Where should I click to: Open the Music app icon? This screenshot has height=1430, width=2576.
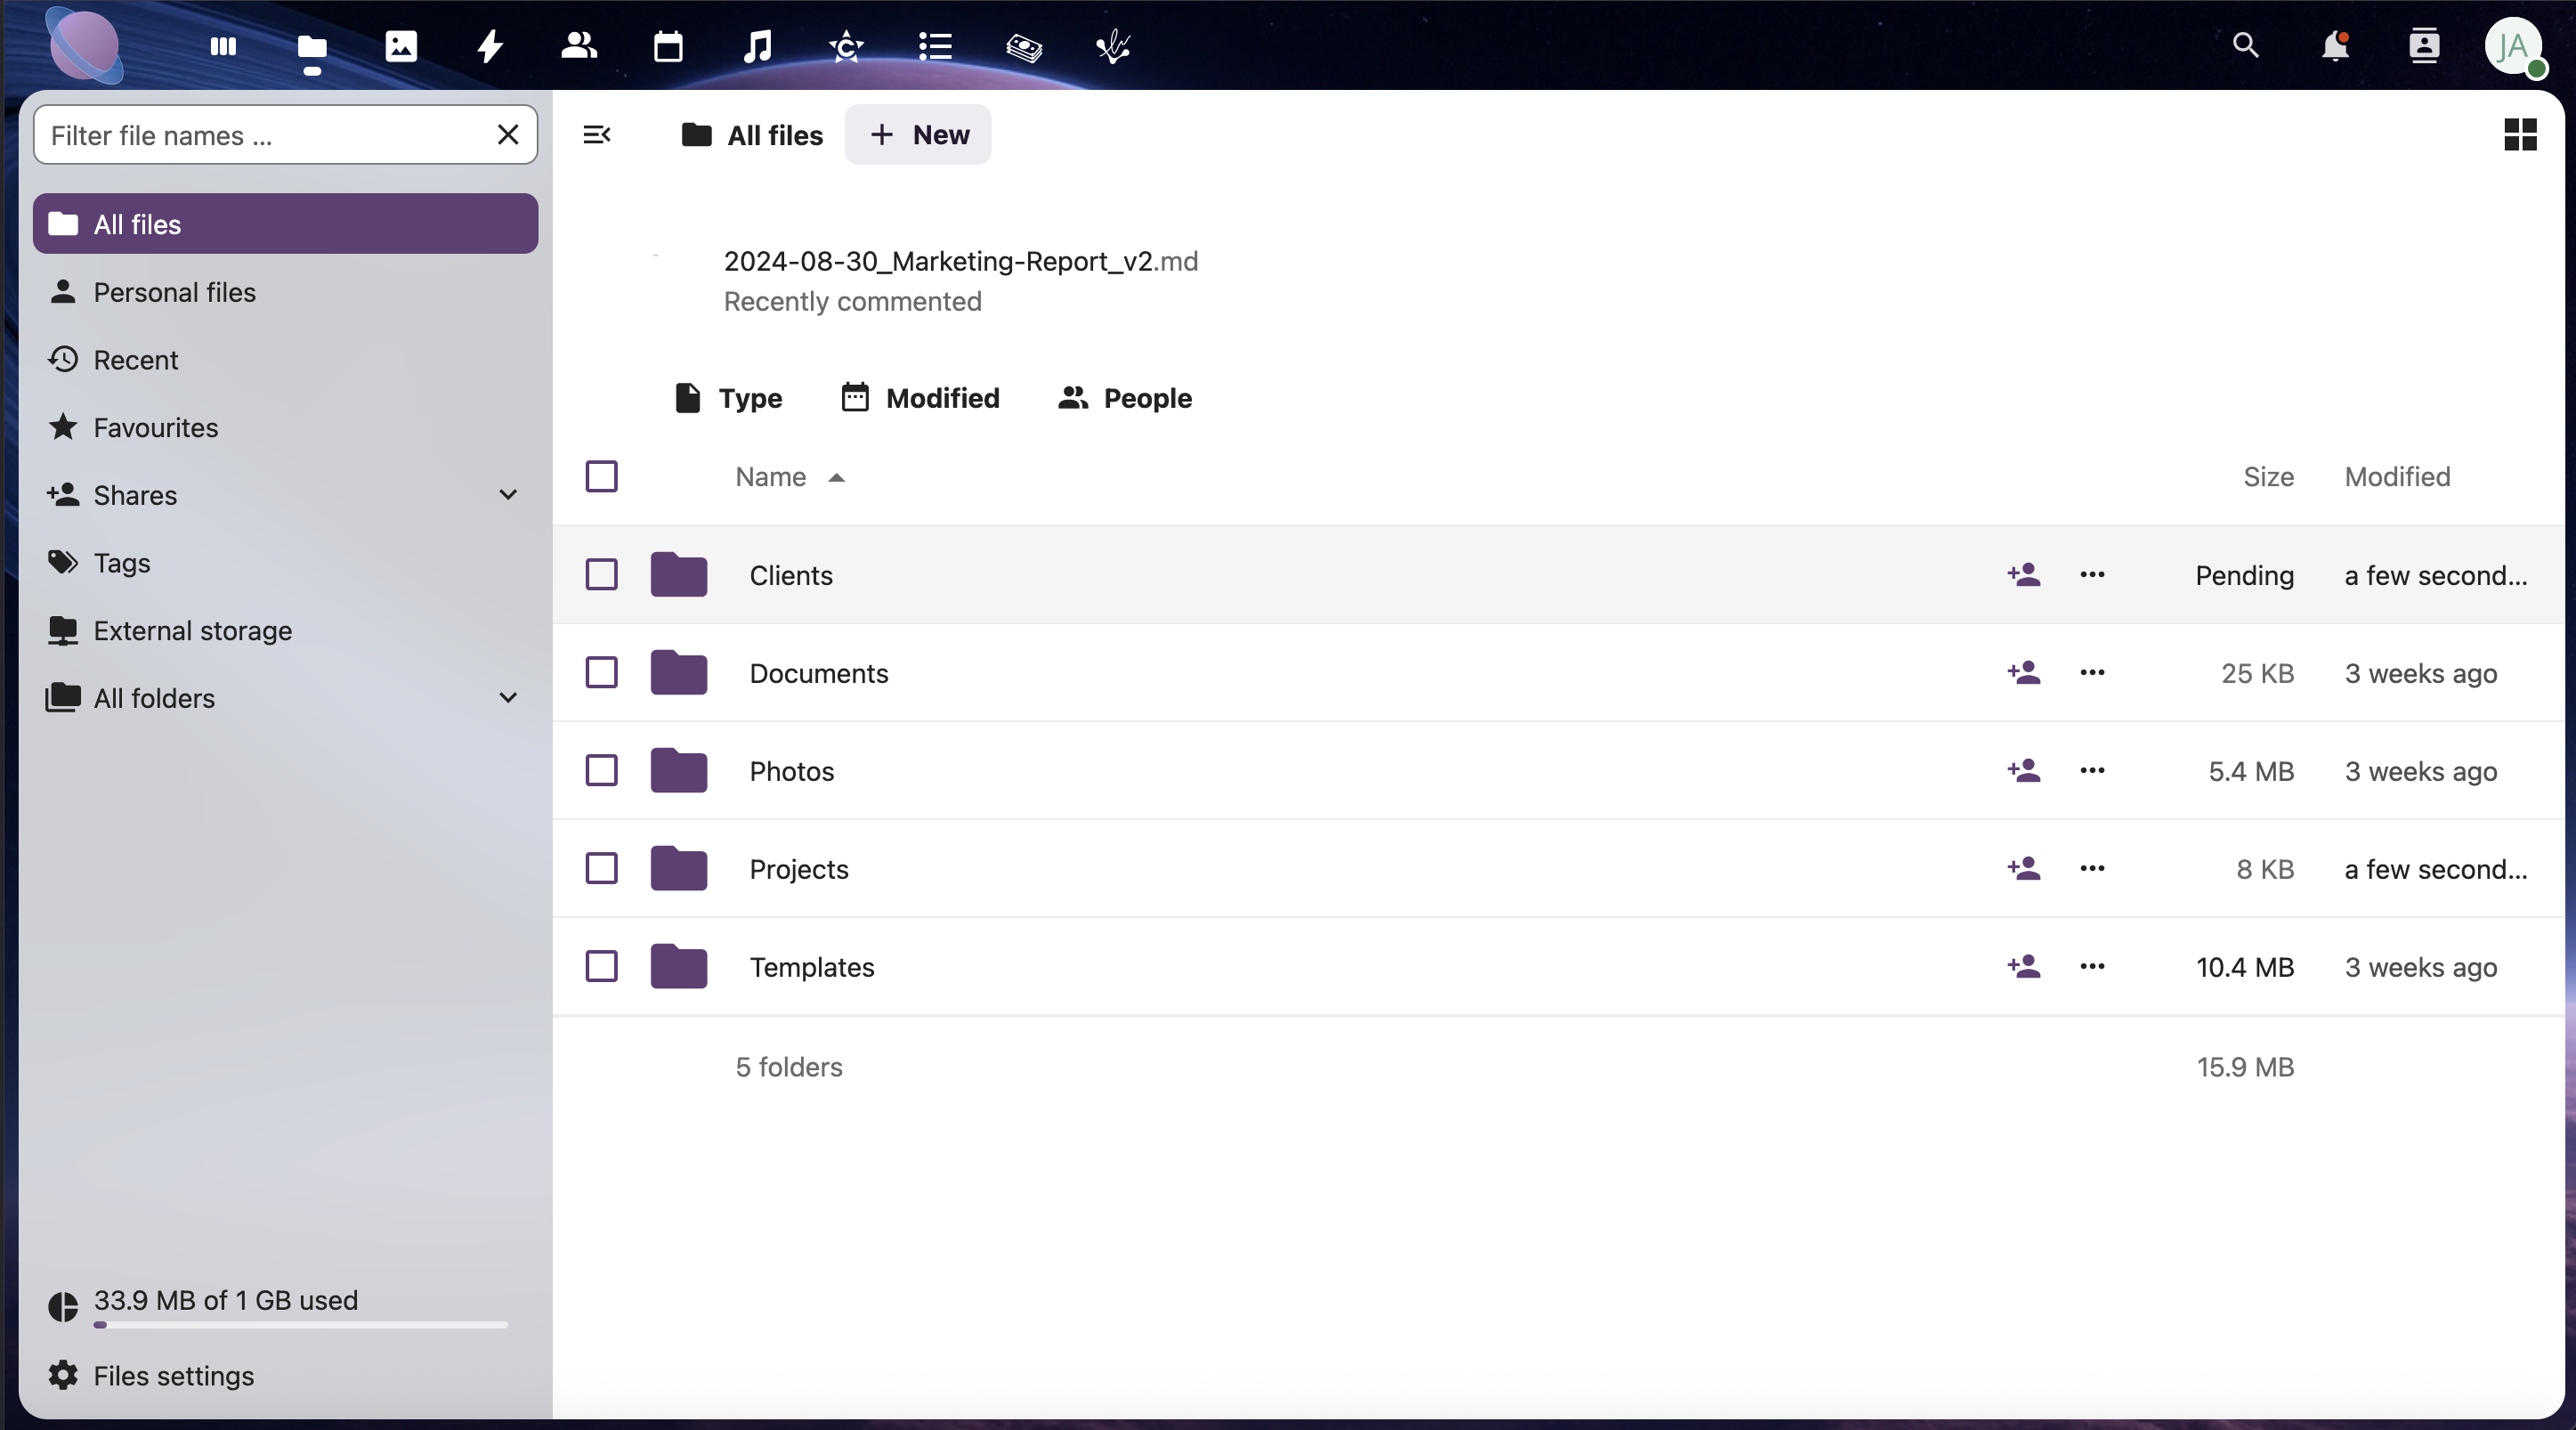(757, 46)
